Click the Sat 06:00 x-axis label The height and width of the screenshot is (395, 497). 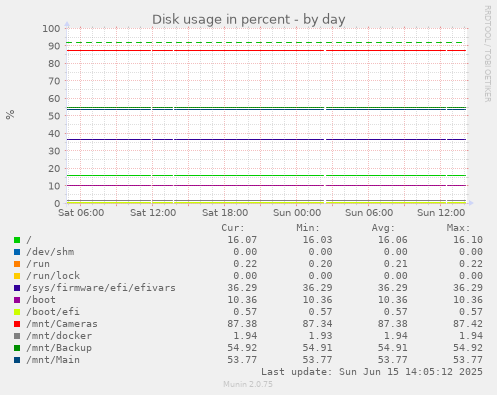point(81,213)
